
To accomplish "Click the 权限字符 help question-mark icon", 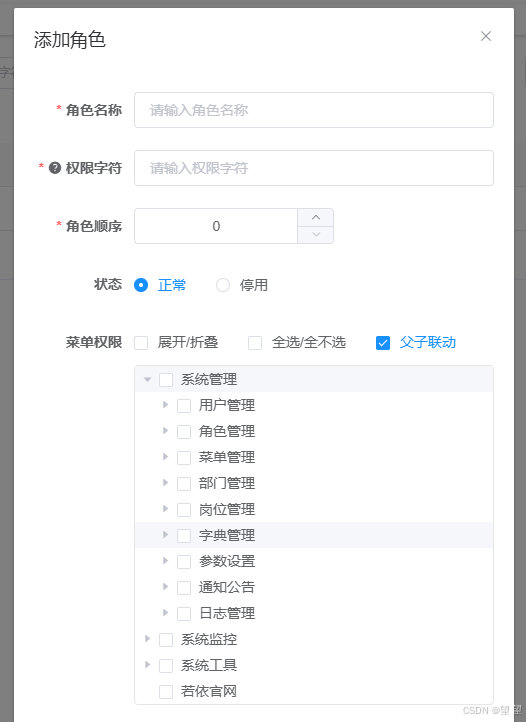I will coord(55,168).
